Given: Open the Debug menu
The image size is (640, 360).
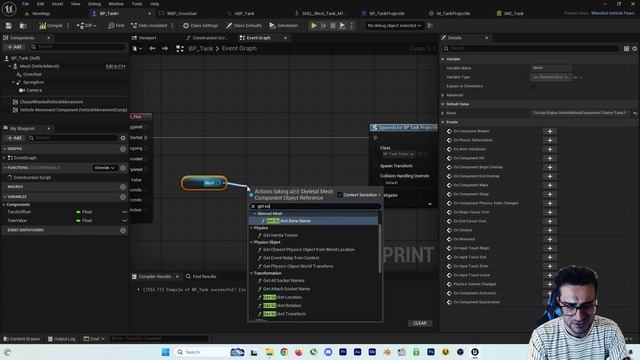Looking at the screenshot, I should pyautogui.click(x=94, y=4).
